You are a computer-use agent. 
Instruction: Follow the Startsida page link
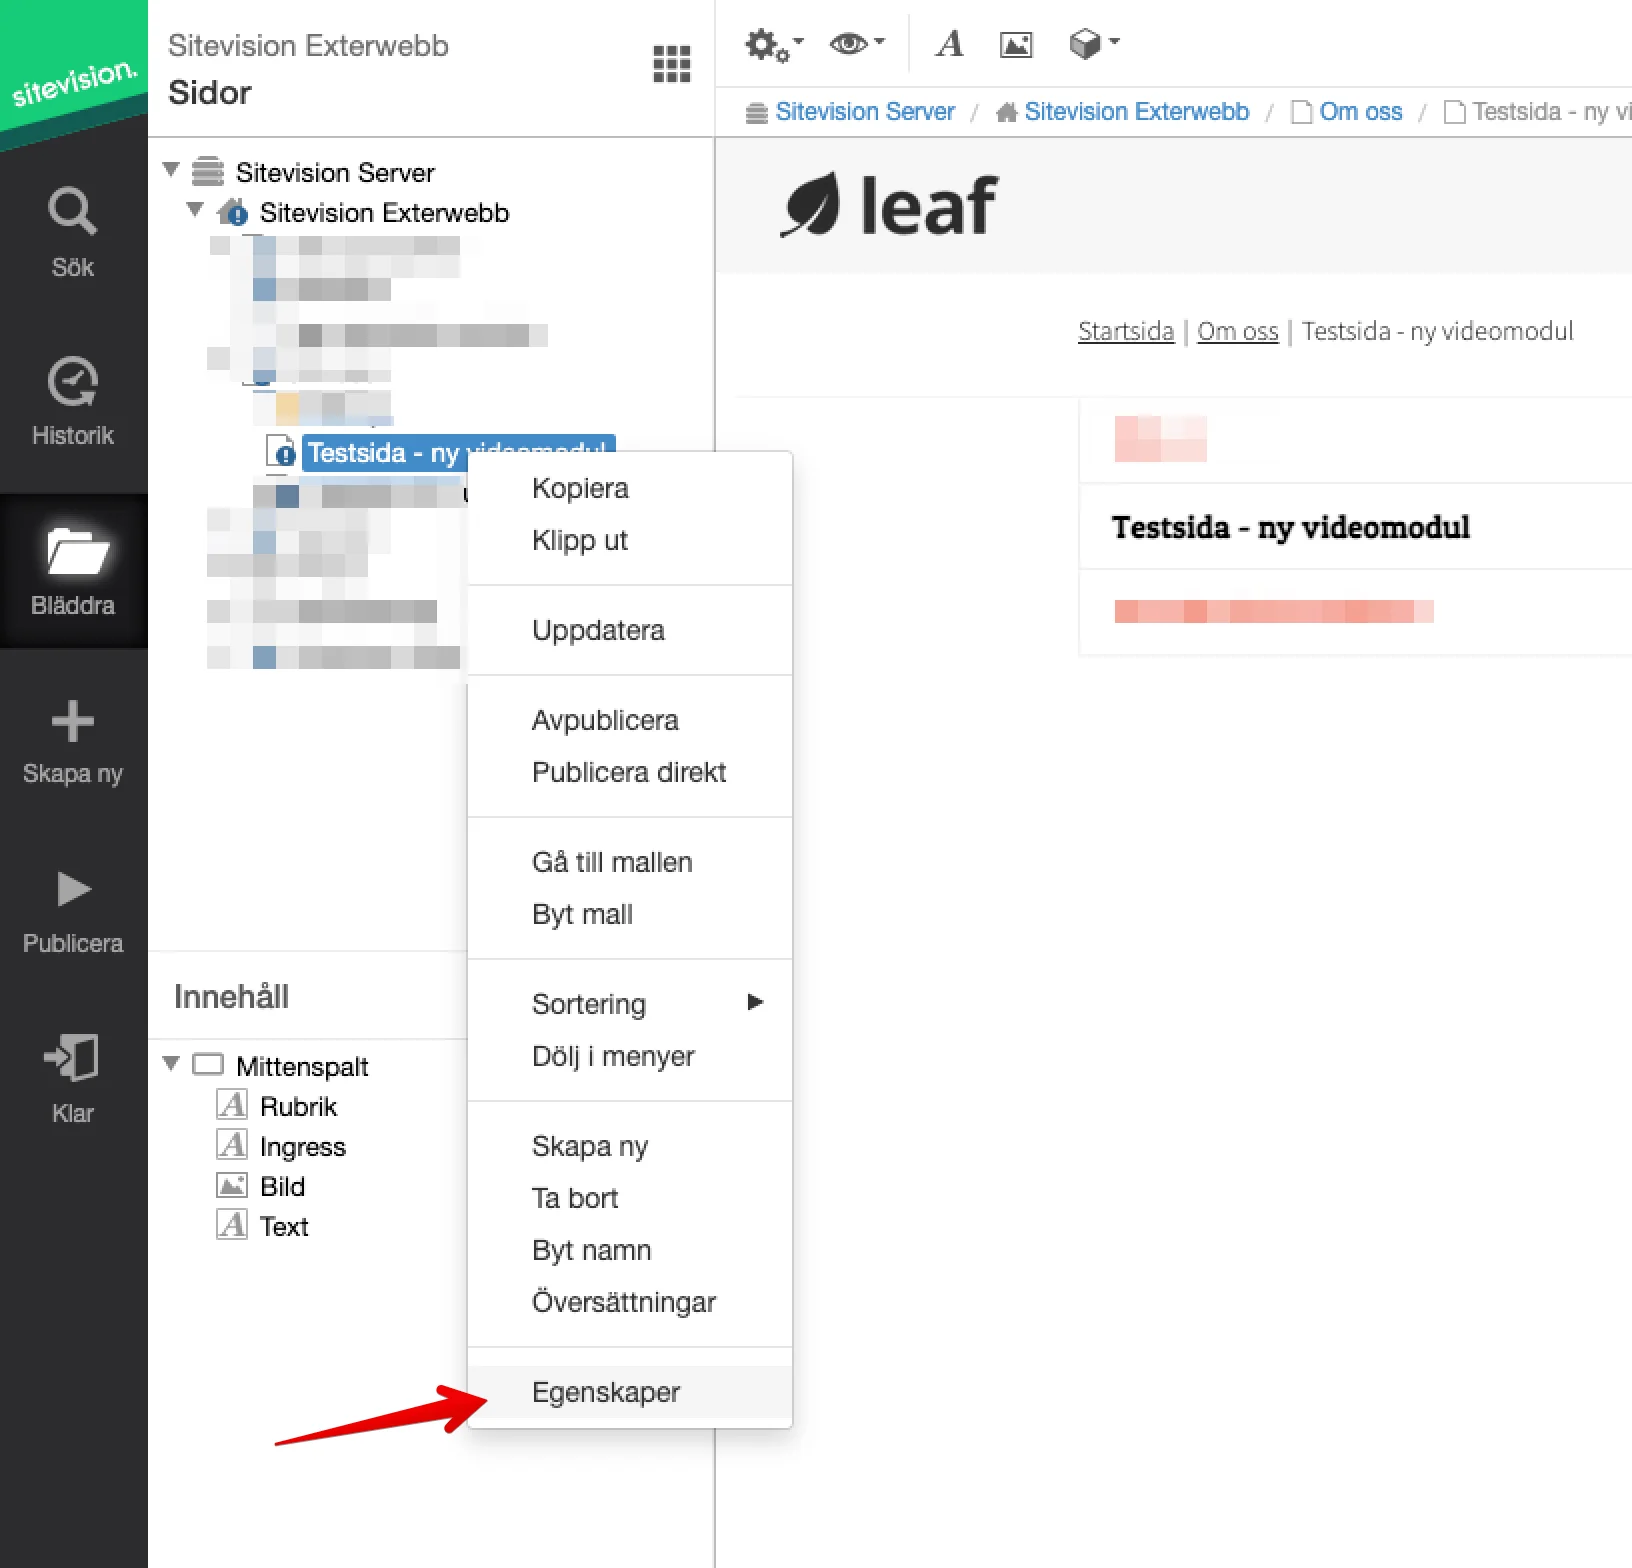coord(1125,331)
